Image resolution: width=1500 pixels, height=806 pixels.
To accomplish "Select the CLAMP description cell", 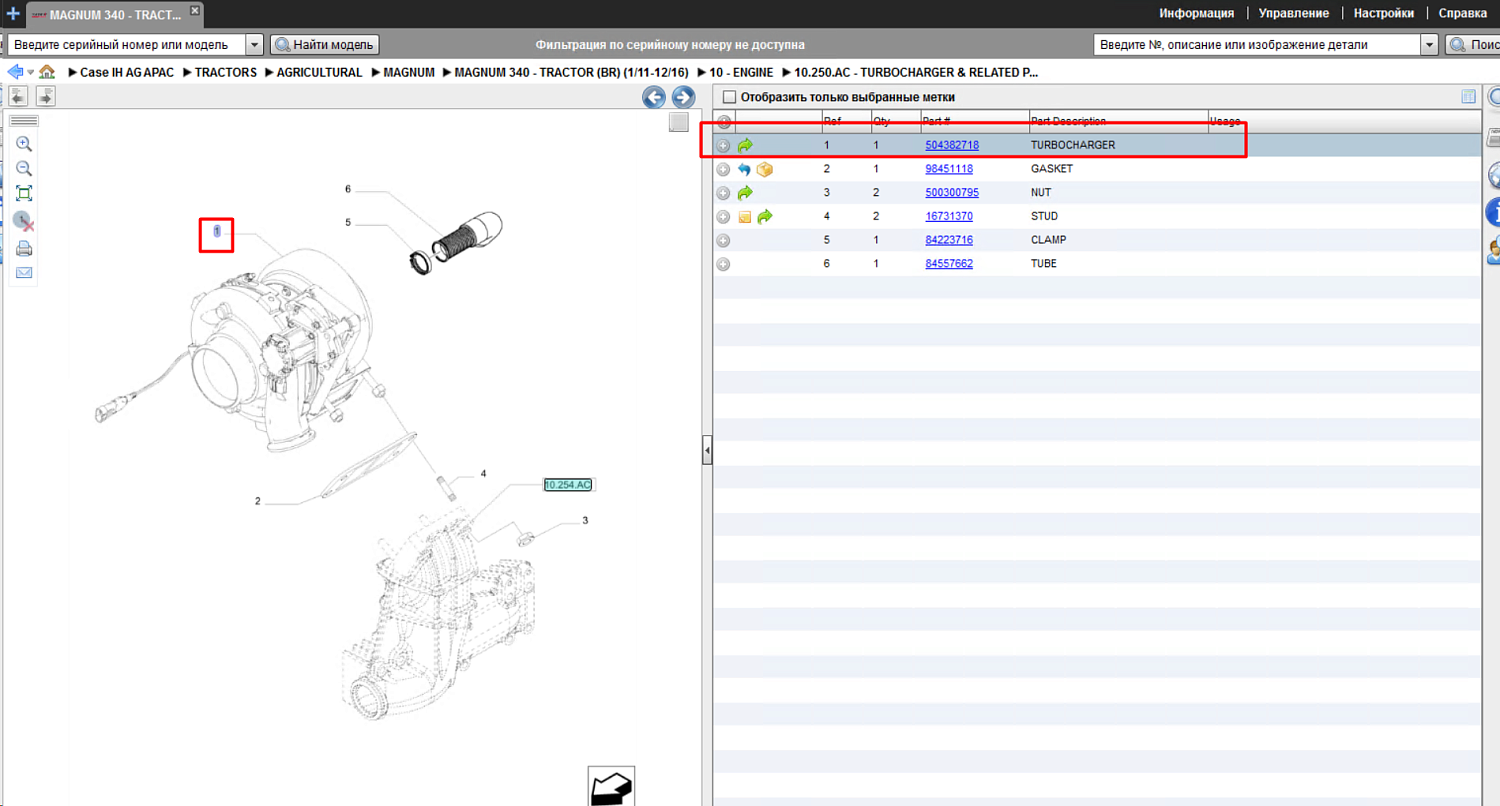I will [x=1049, y=240].
